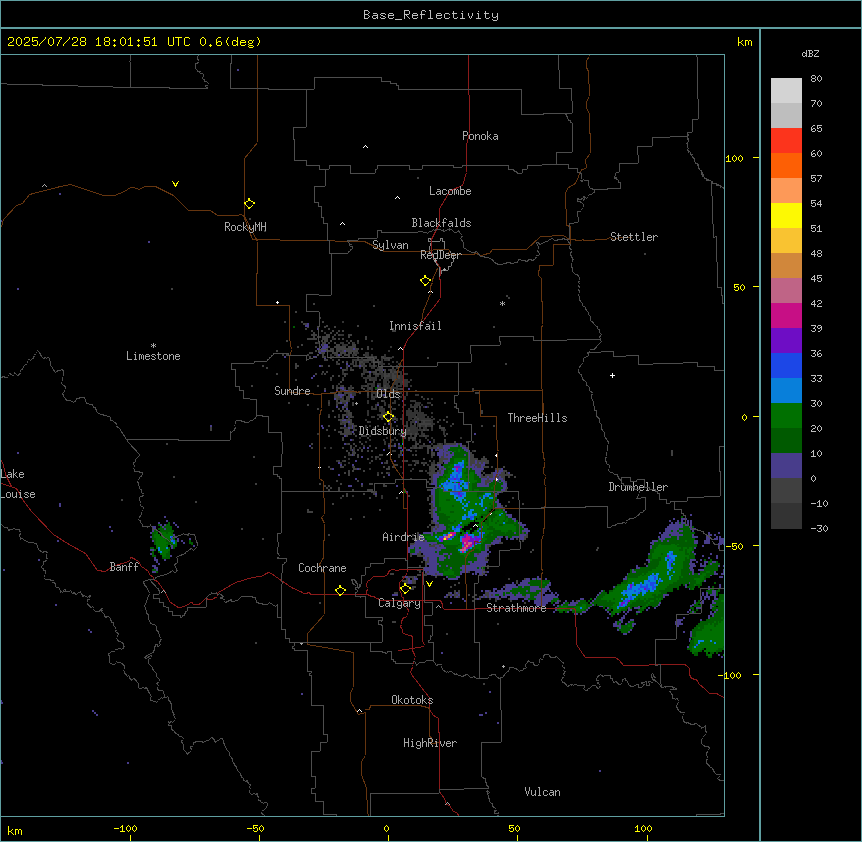862x842 pixels.
Task: Click the RockyMH city label
Action: pyautogui.click(x=245, y=227)
